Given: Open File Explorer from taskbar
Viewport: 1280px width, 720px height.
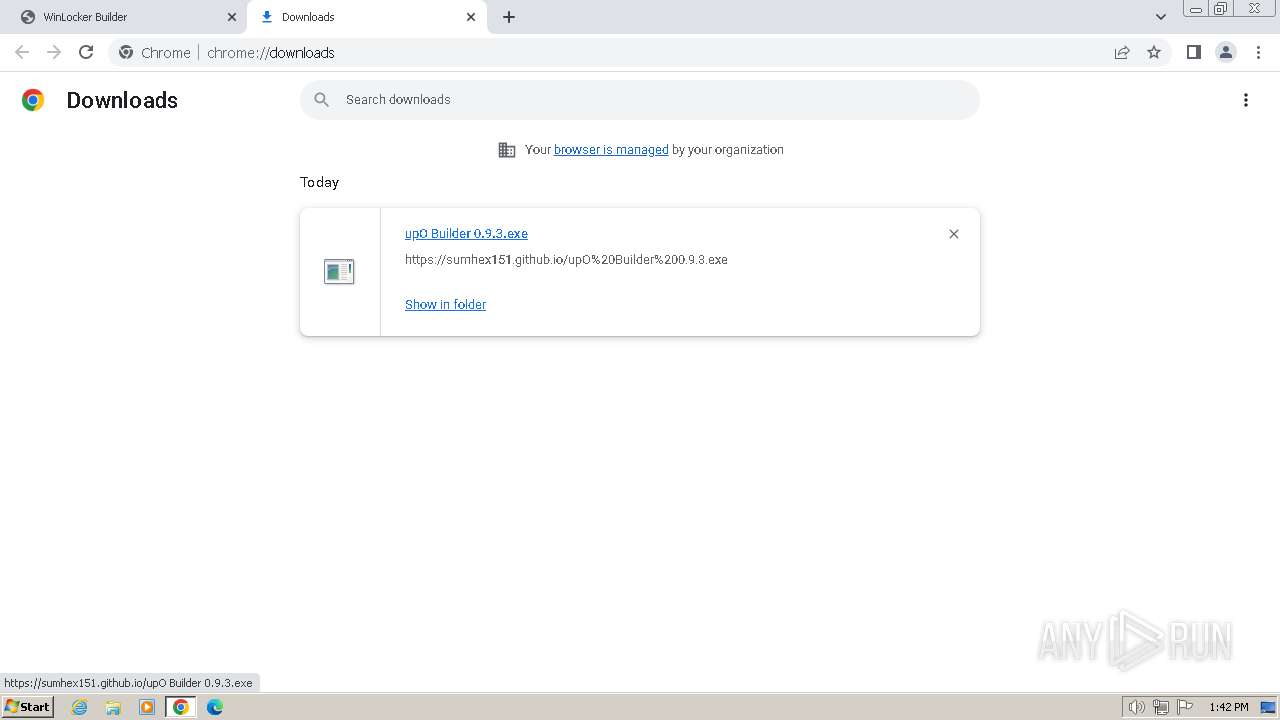Looking at the screenshot, I should pyautogui.click(x=113, y=707).
